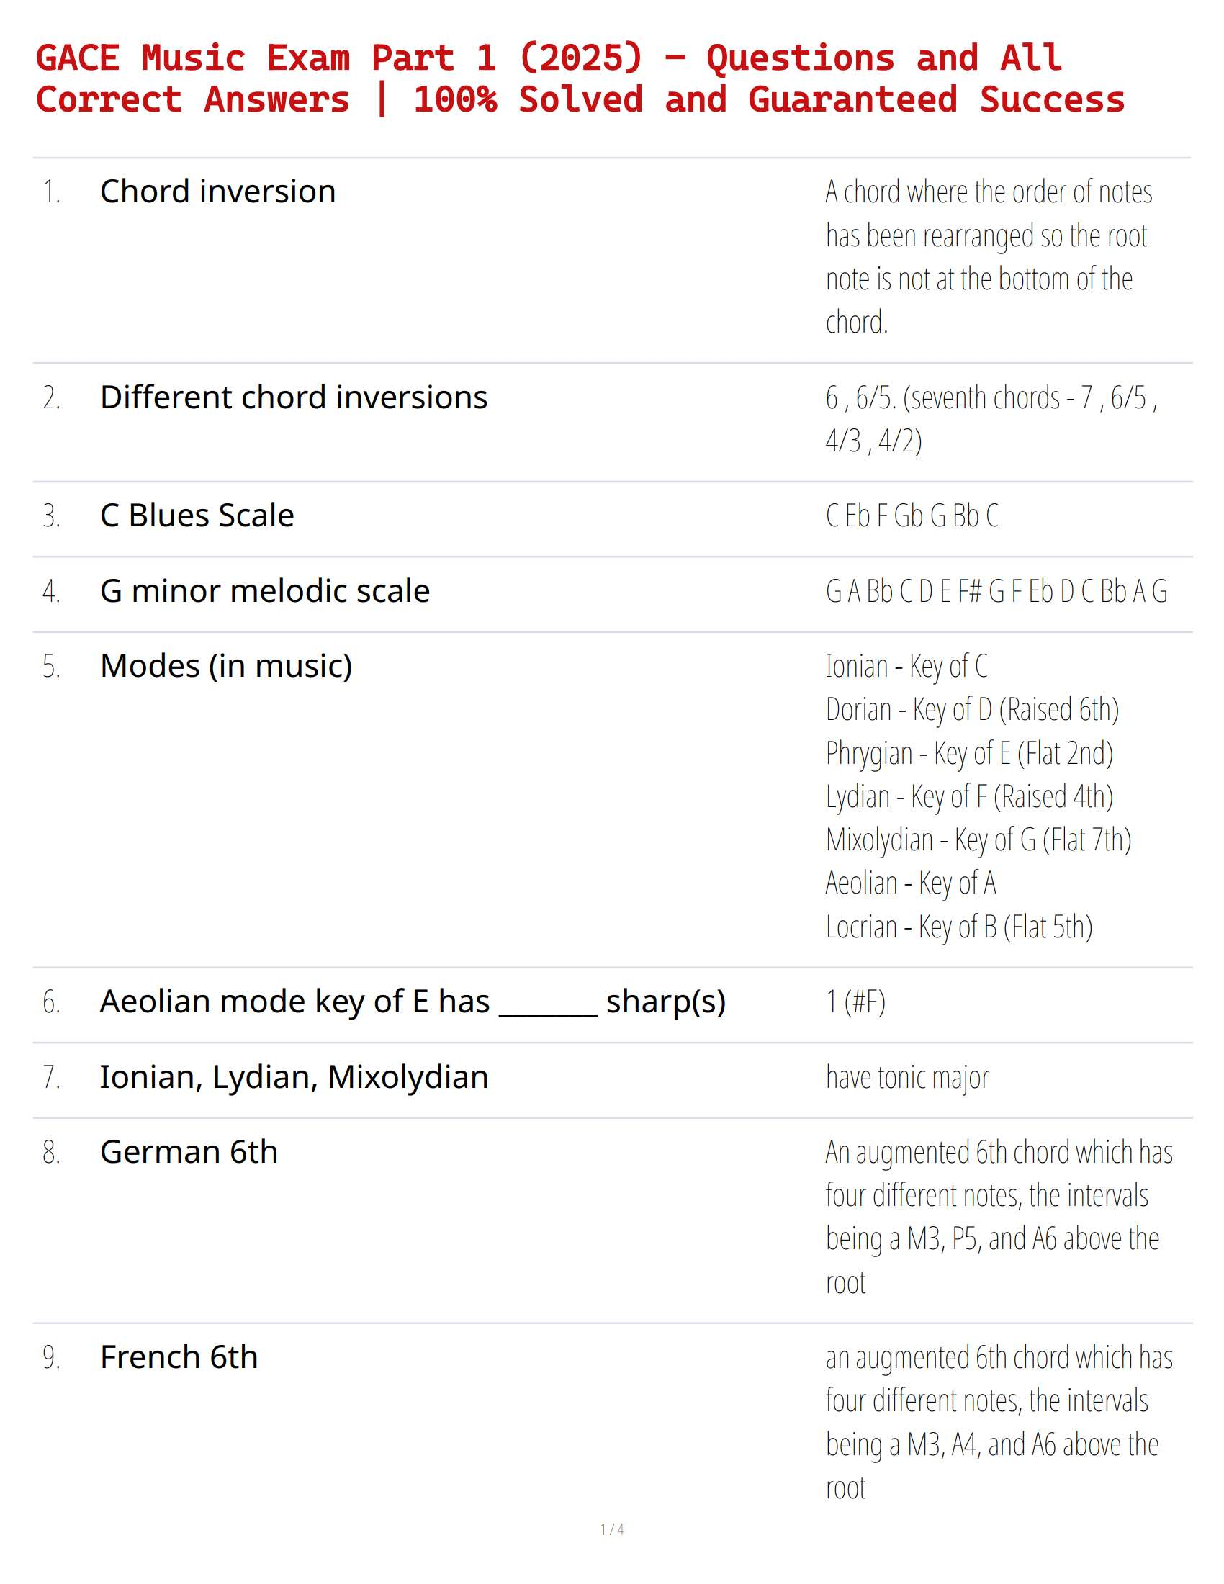Click the blank in the Aeolian mode question
This screenshot has width=1224, height=1584.
547,1004
